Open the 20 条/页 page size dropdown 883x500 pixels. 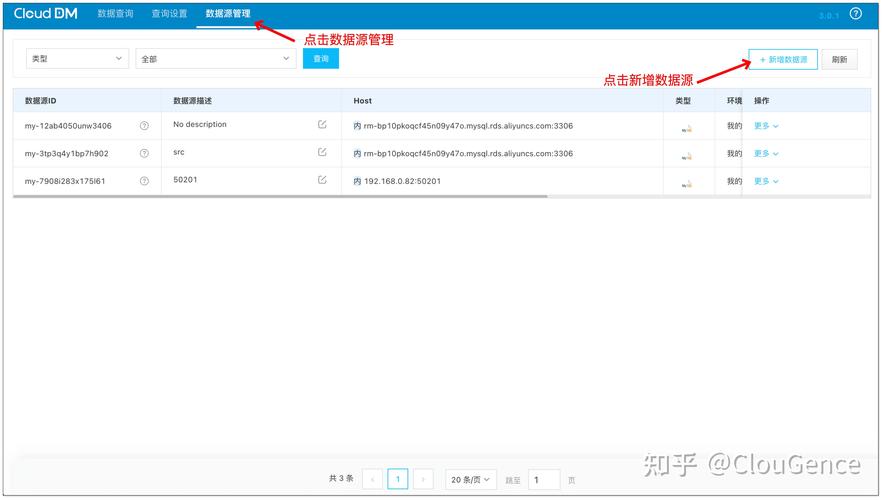pyautogui.click(x=471, y=480)
